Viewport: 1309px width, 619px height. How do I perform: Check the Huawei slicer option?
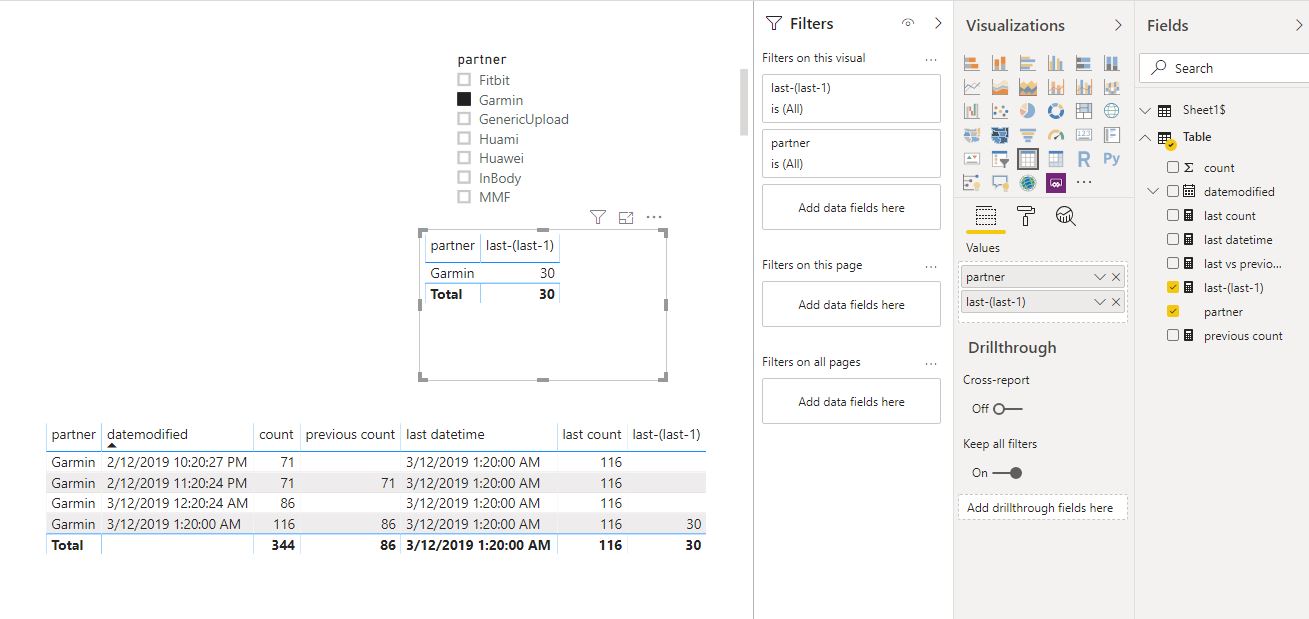(464, 158)
